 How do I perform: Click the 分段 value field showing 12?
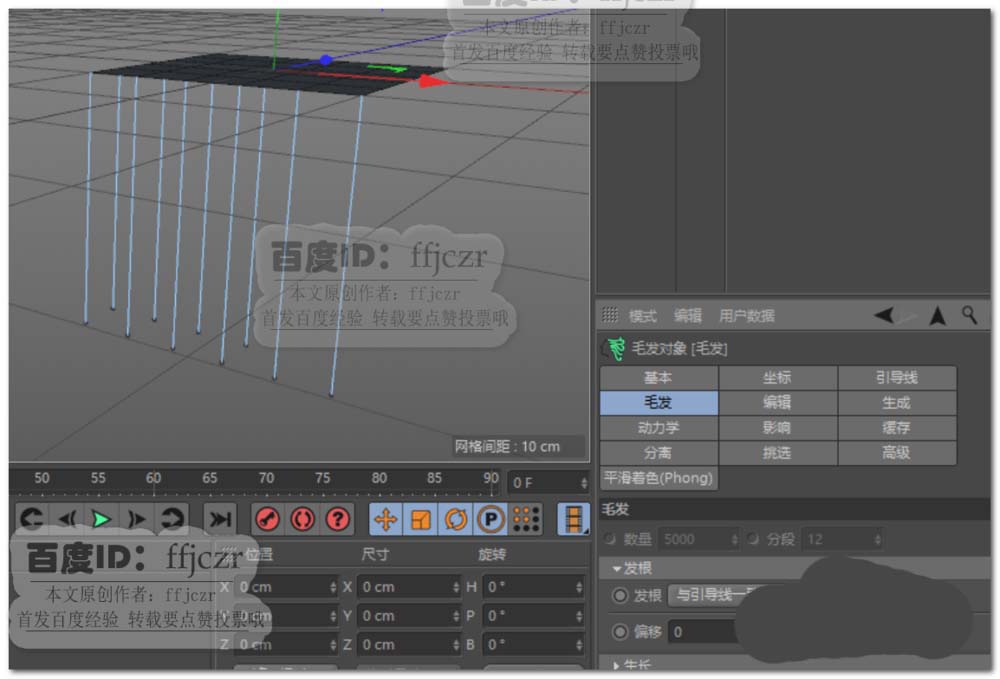(x=842, y=539)
